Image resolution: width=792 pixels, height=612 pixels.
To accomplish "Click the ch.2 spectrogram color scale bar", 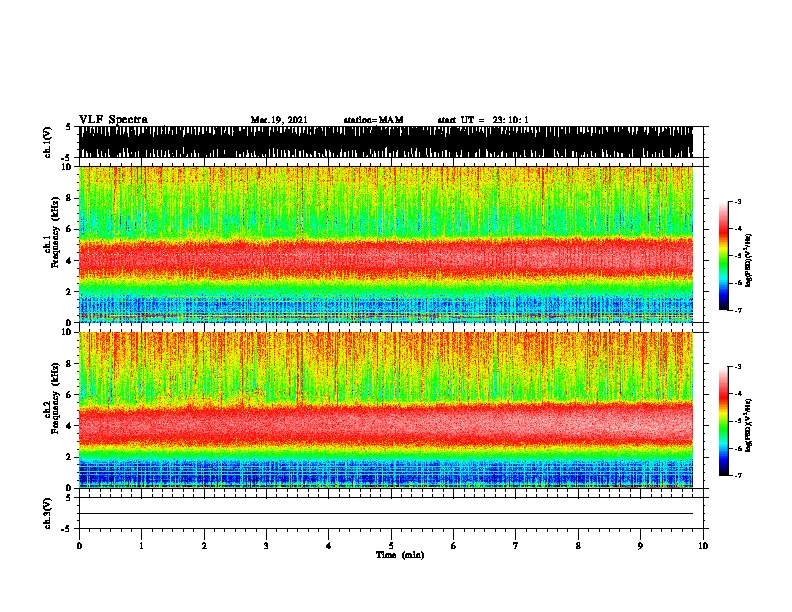I will point(724,421).
